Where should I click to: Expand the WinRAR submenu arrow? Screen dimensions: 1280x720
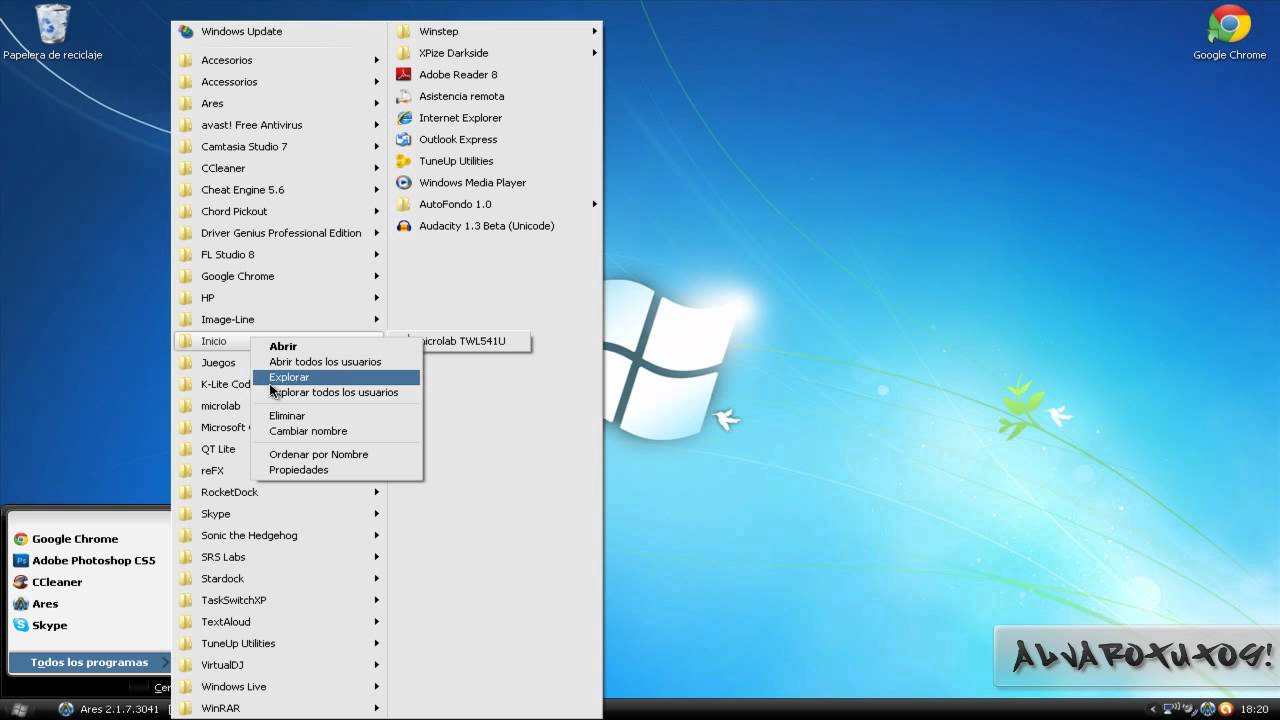[377, 708]
